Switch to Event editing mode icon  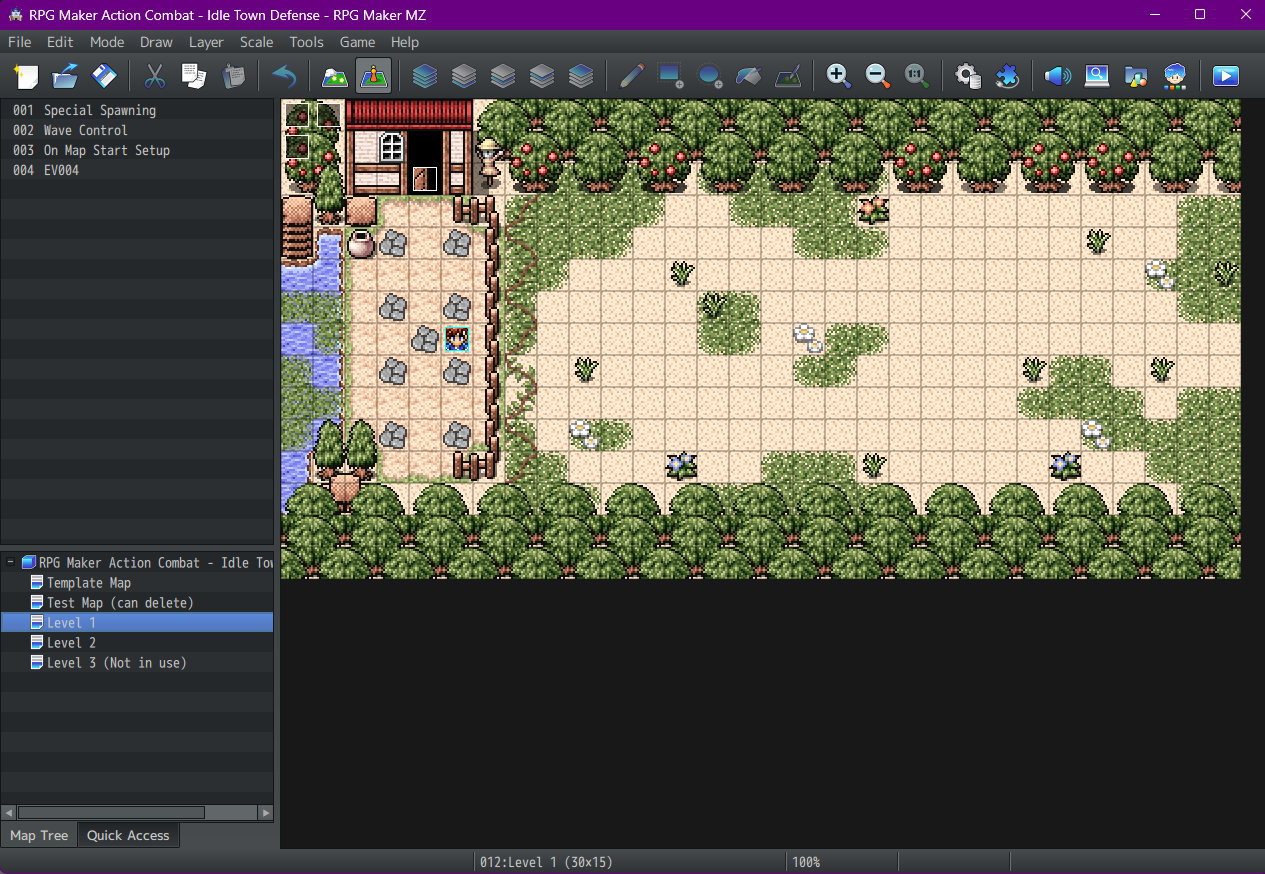[x=374, y=76]
